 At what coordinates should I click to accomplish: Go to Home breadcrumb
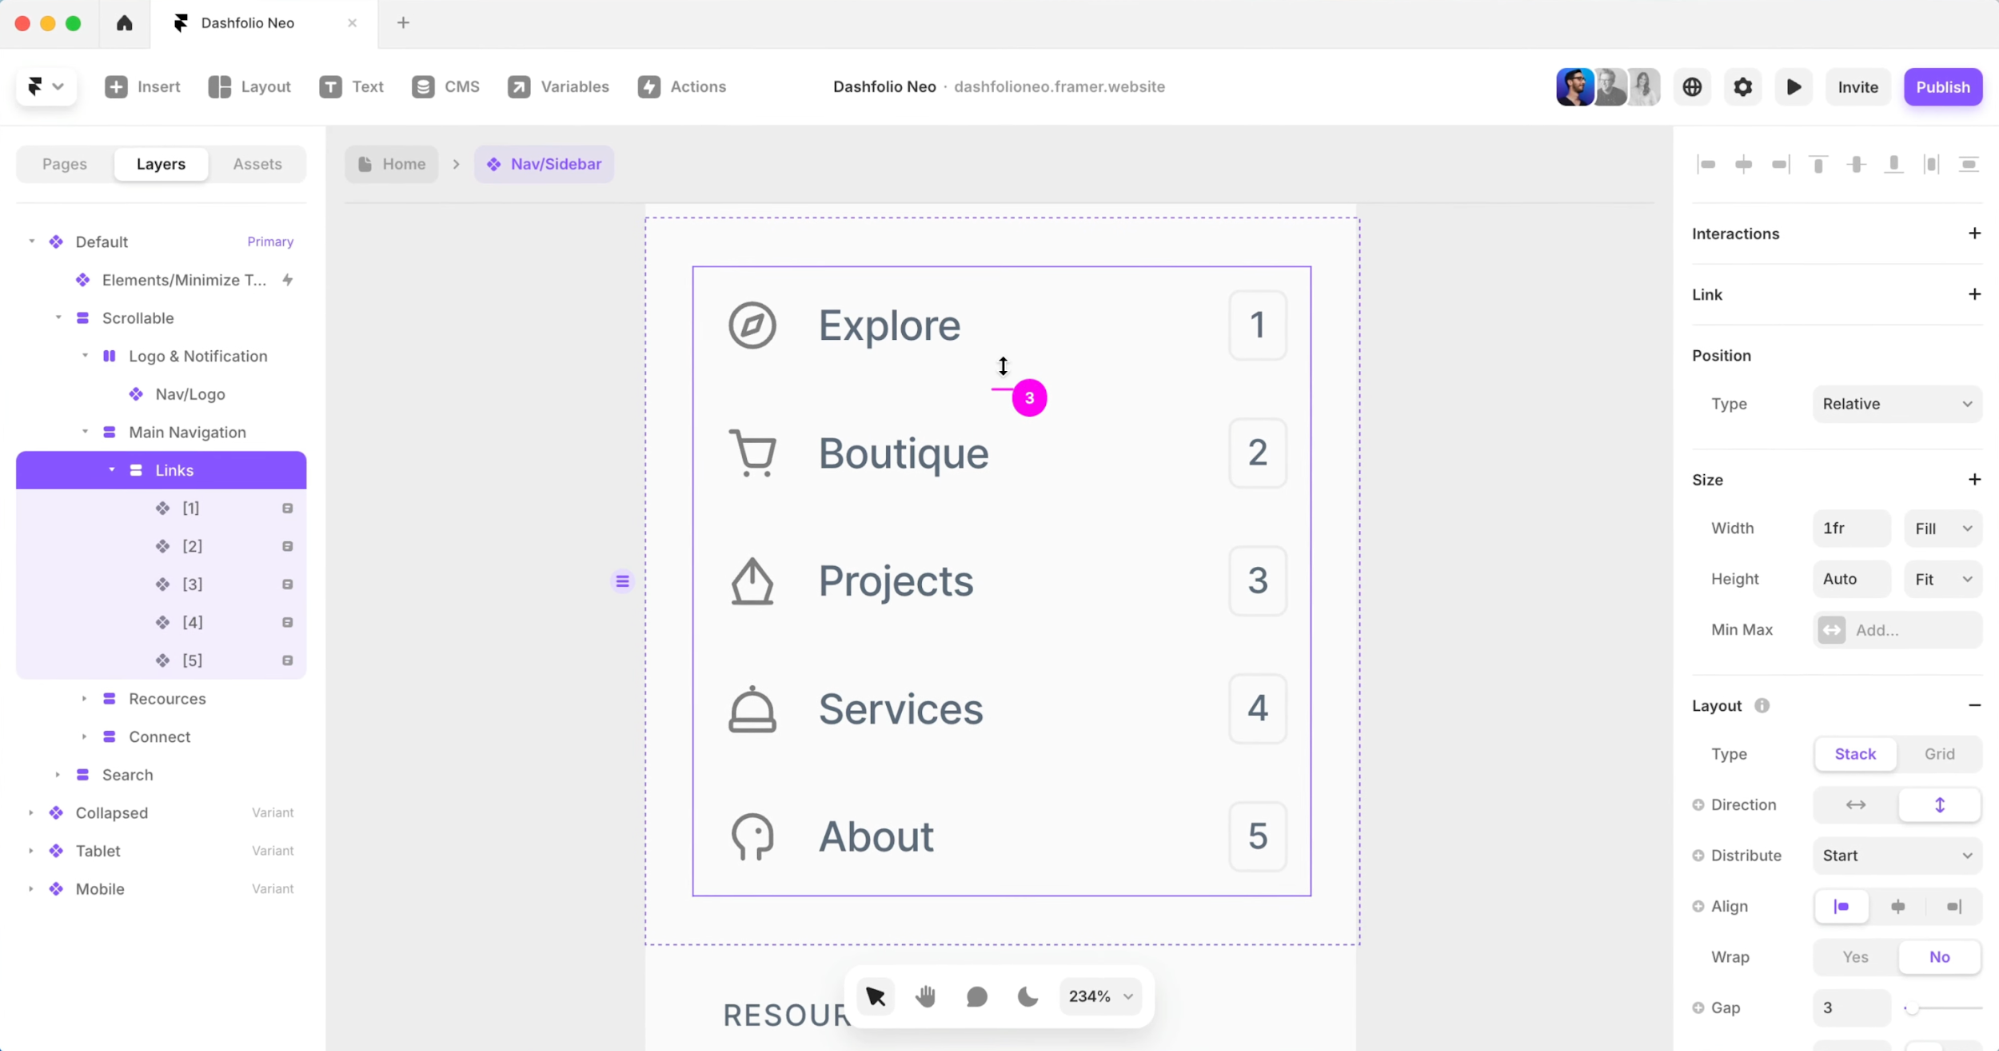(392, 164)
